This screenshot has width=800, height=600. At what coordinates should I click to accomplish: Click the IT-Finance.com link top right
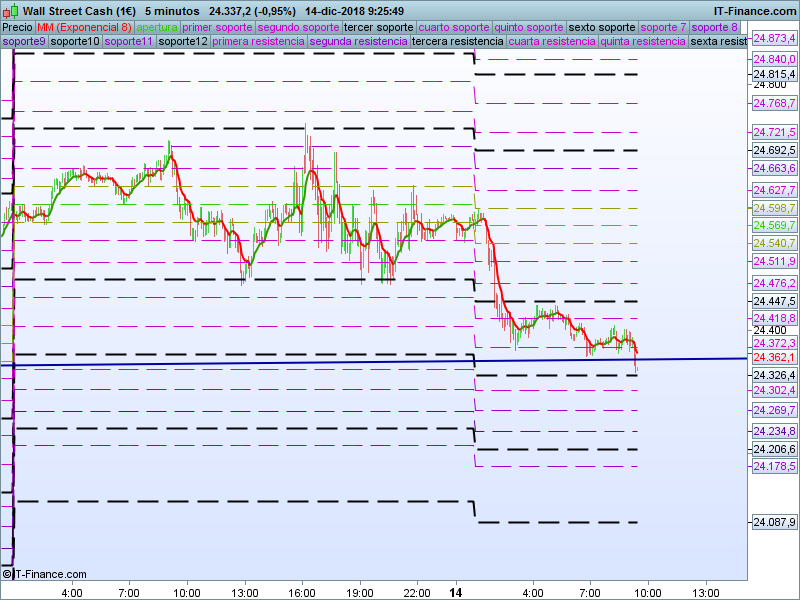point(755,11)
